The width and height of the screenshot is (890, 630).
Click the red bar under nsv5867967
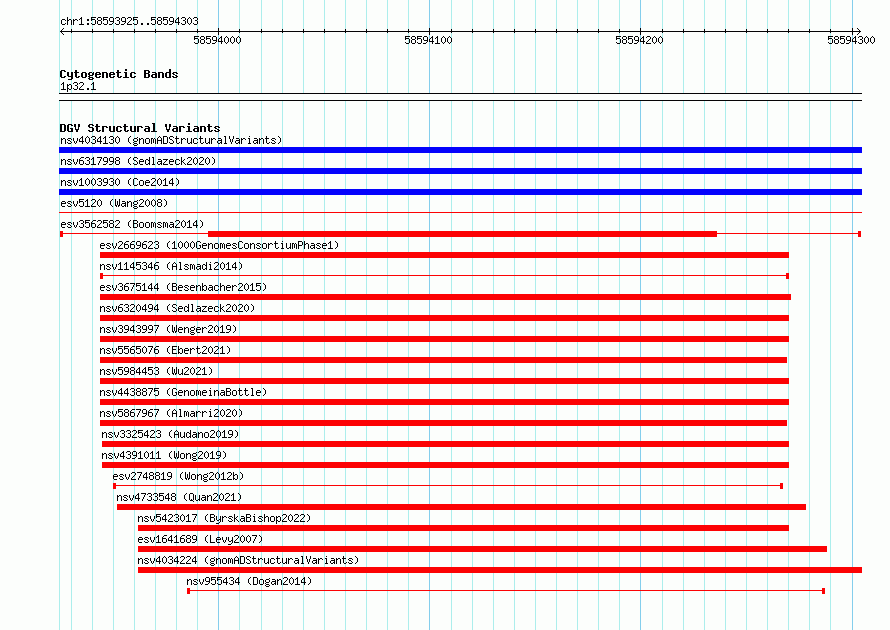tap(443, 423)
